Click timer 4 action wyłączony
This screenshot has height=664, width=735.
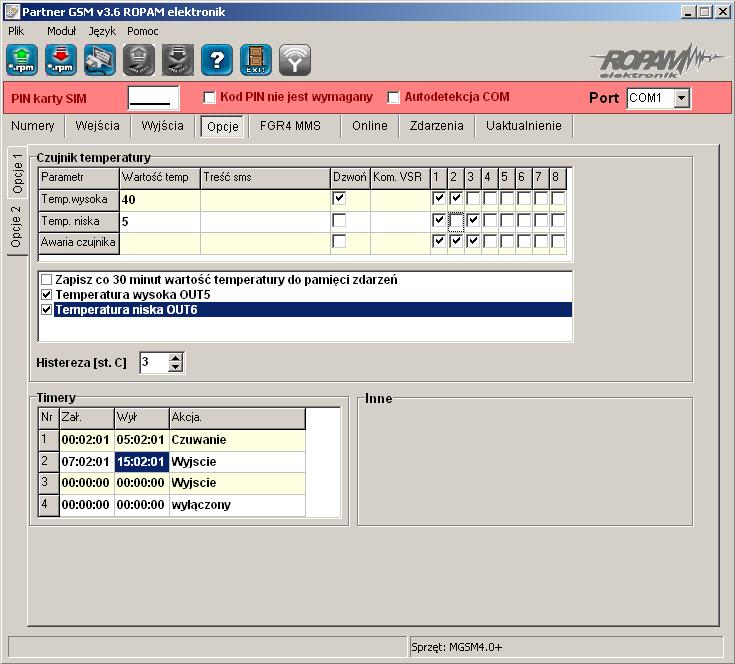coord(237,505)
